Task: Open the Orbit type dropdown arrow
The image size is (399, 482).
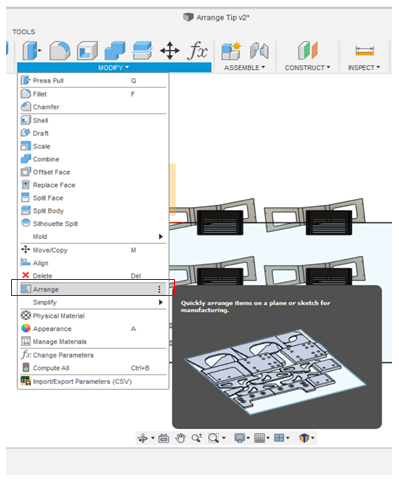Action: (x=153, y=438)
